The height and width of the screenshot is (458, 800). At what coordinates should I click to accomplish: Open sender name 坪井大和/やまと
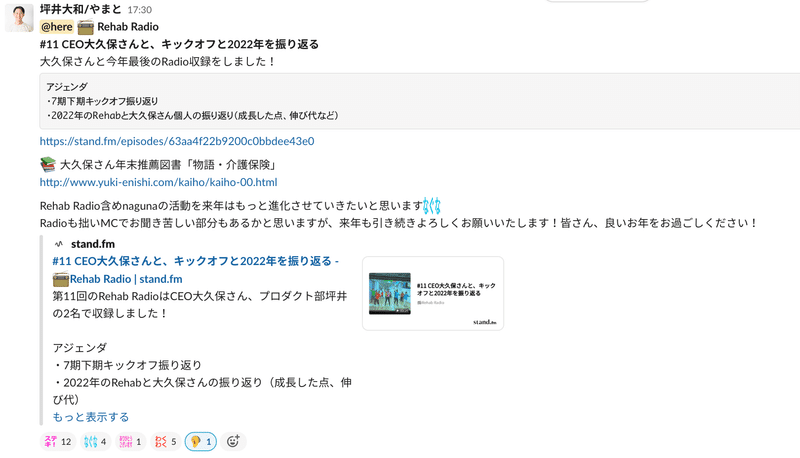click(x=81, y=9)
